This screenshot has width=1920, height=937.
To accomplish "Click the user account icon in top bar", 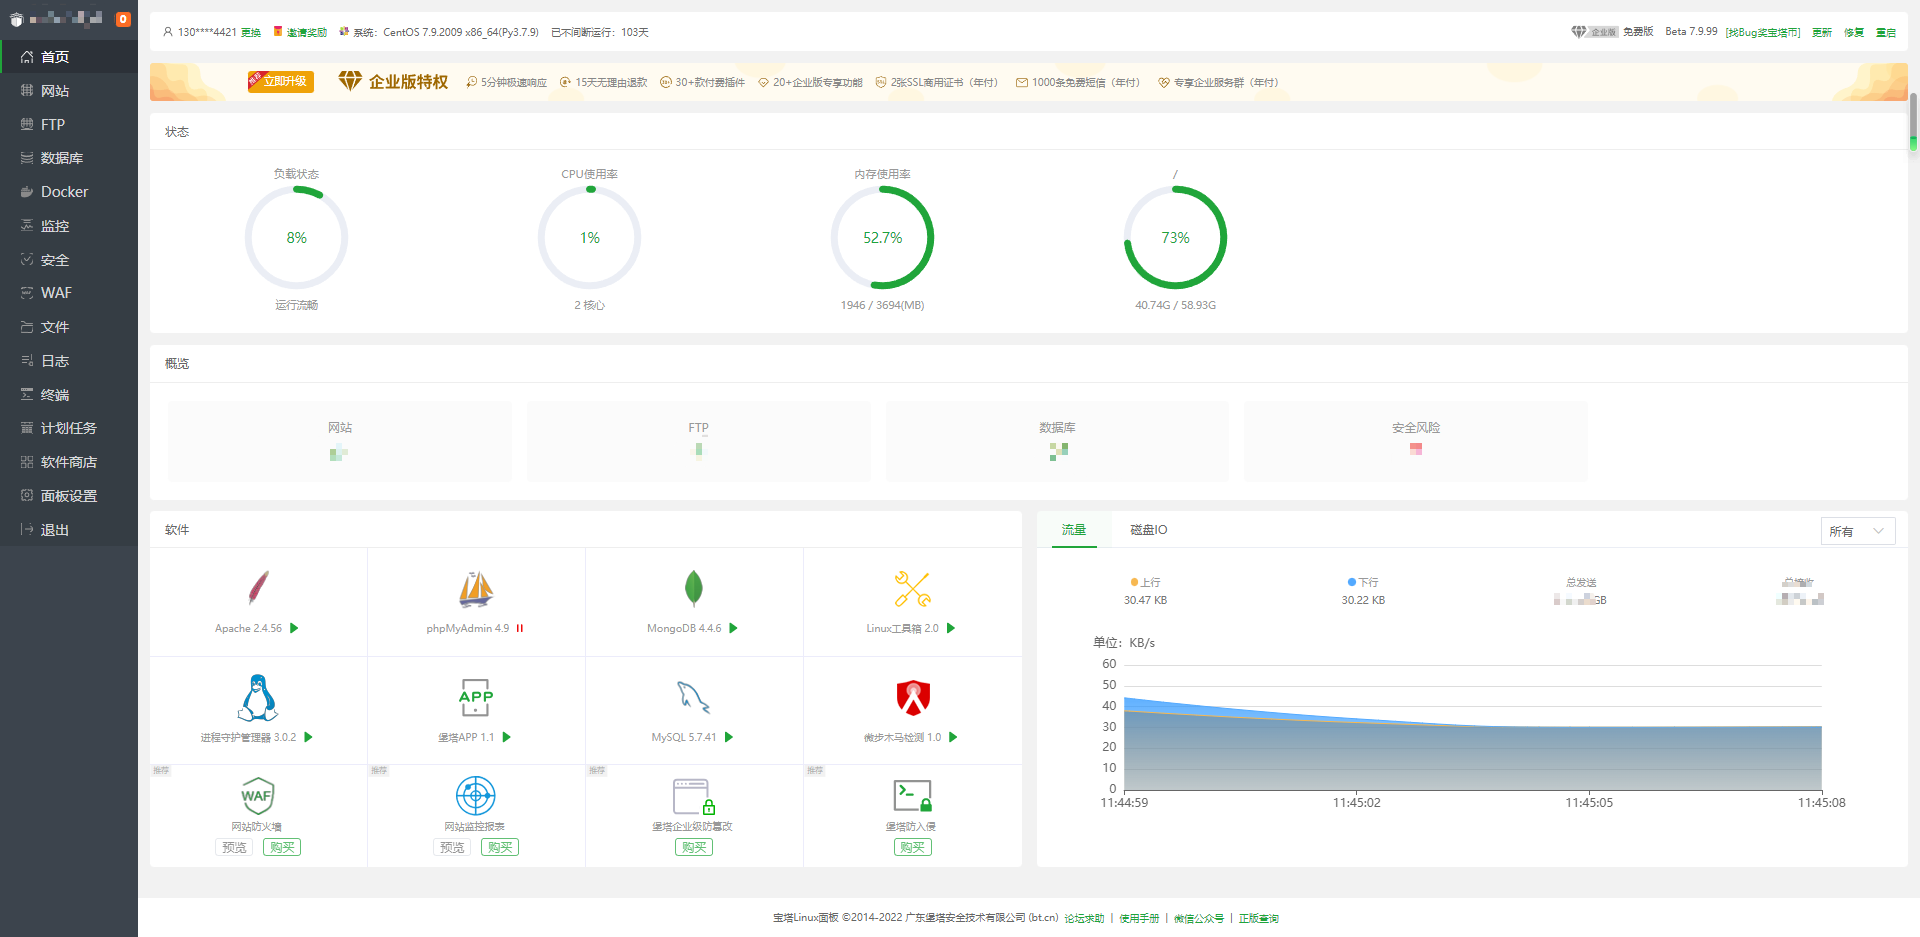I will [168, 32].
